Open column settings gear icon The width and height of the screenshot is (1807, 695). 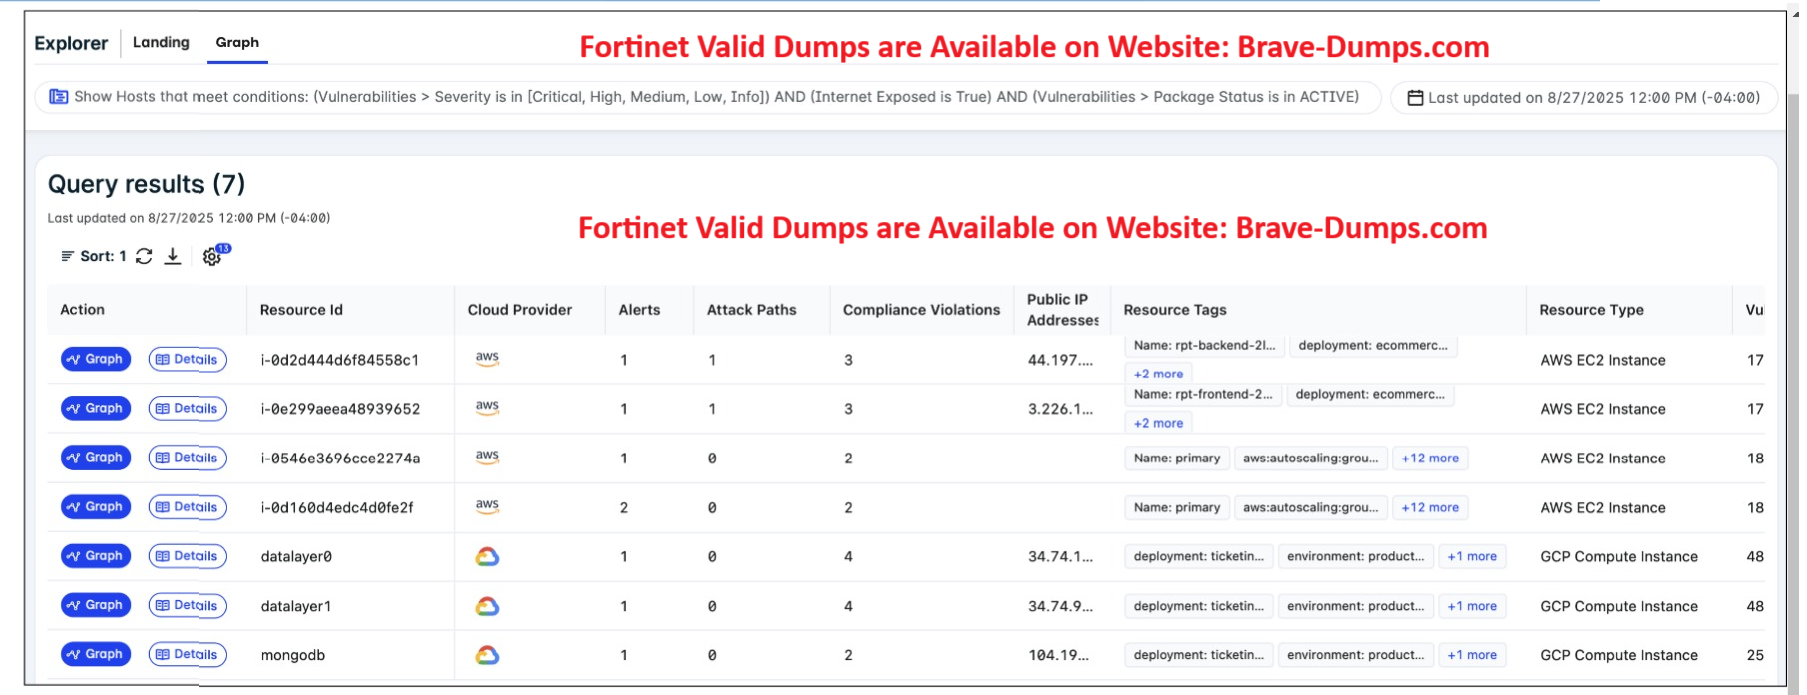(211, 257)
